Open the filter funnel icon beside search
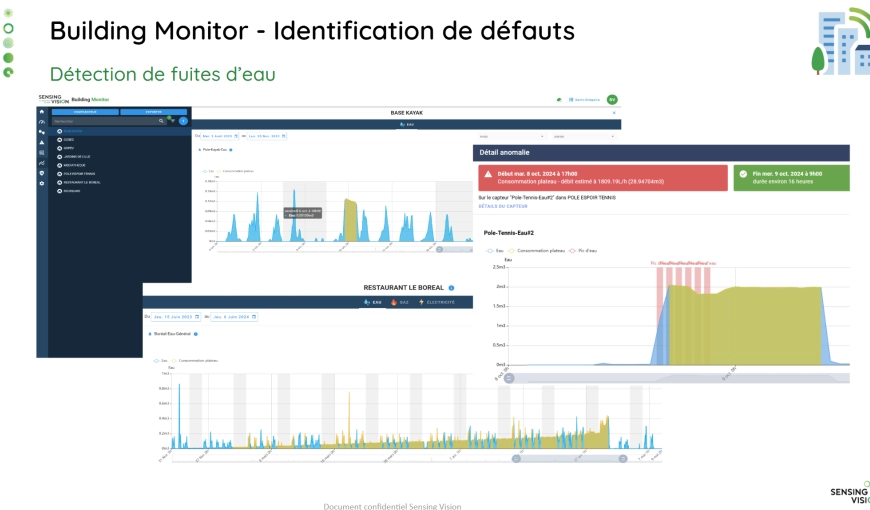Viewport: 870px width, 510px height. click(x=172, y=120)
